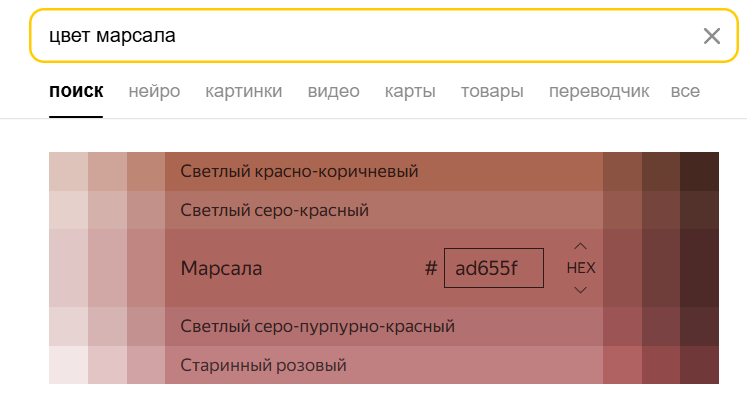This screenshot has width=747, height=408.
Task: Switch to the 'нейро' tab
Action: (154, 92)
